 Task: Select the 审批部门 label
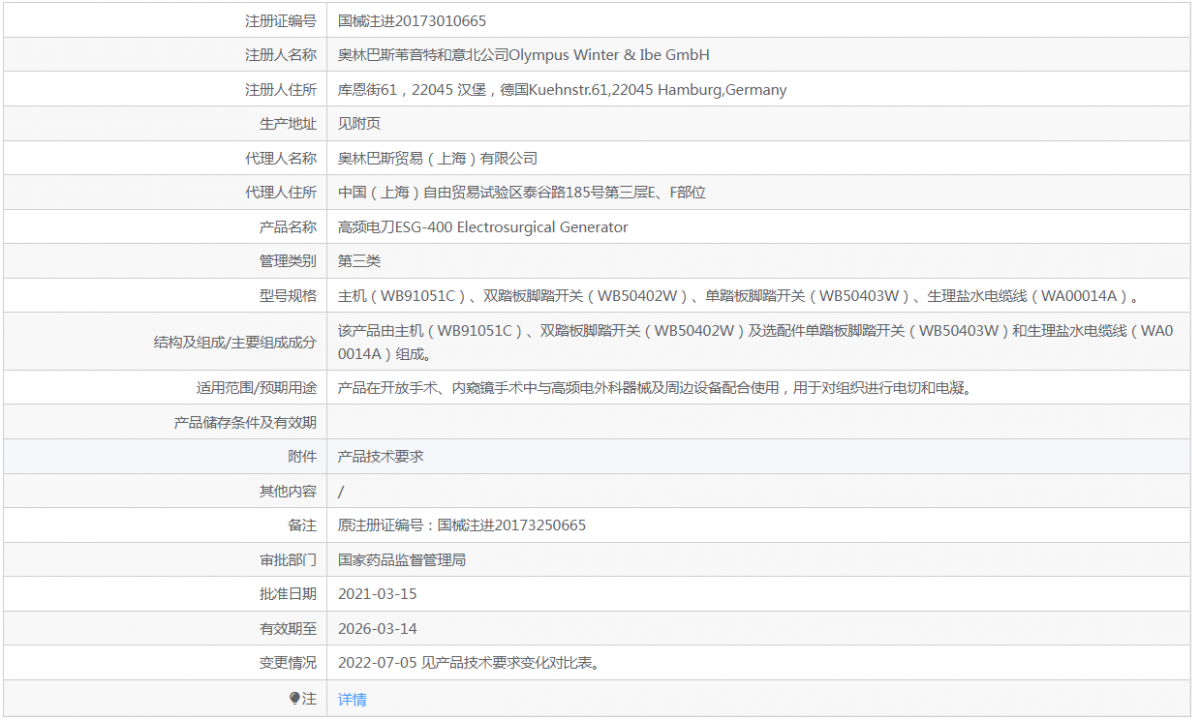288,560
